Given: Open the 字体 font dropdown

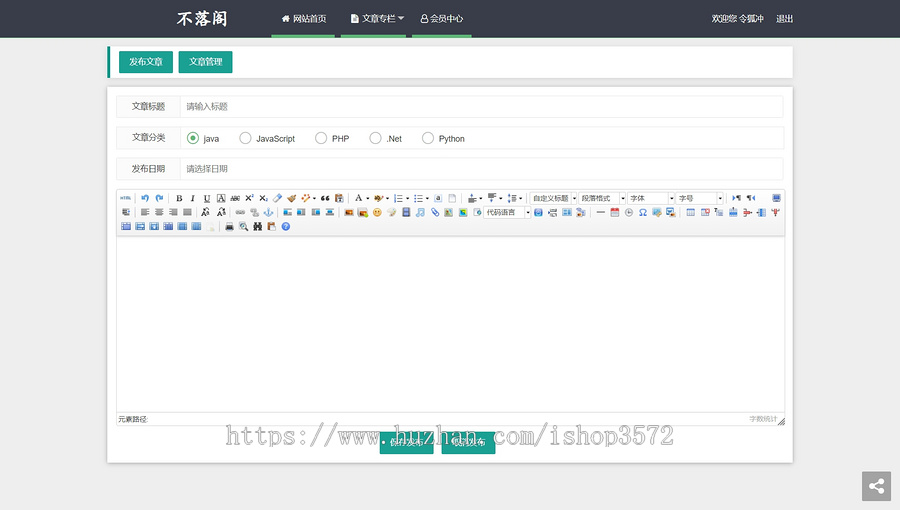Looking at the screenshot, I should pyautogui.click(x=651, y=198).
